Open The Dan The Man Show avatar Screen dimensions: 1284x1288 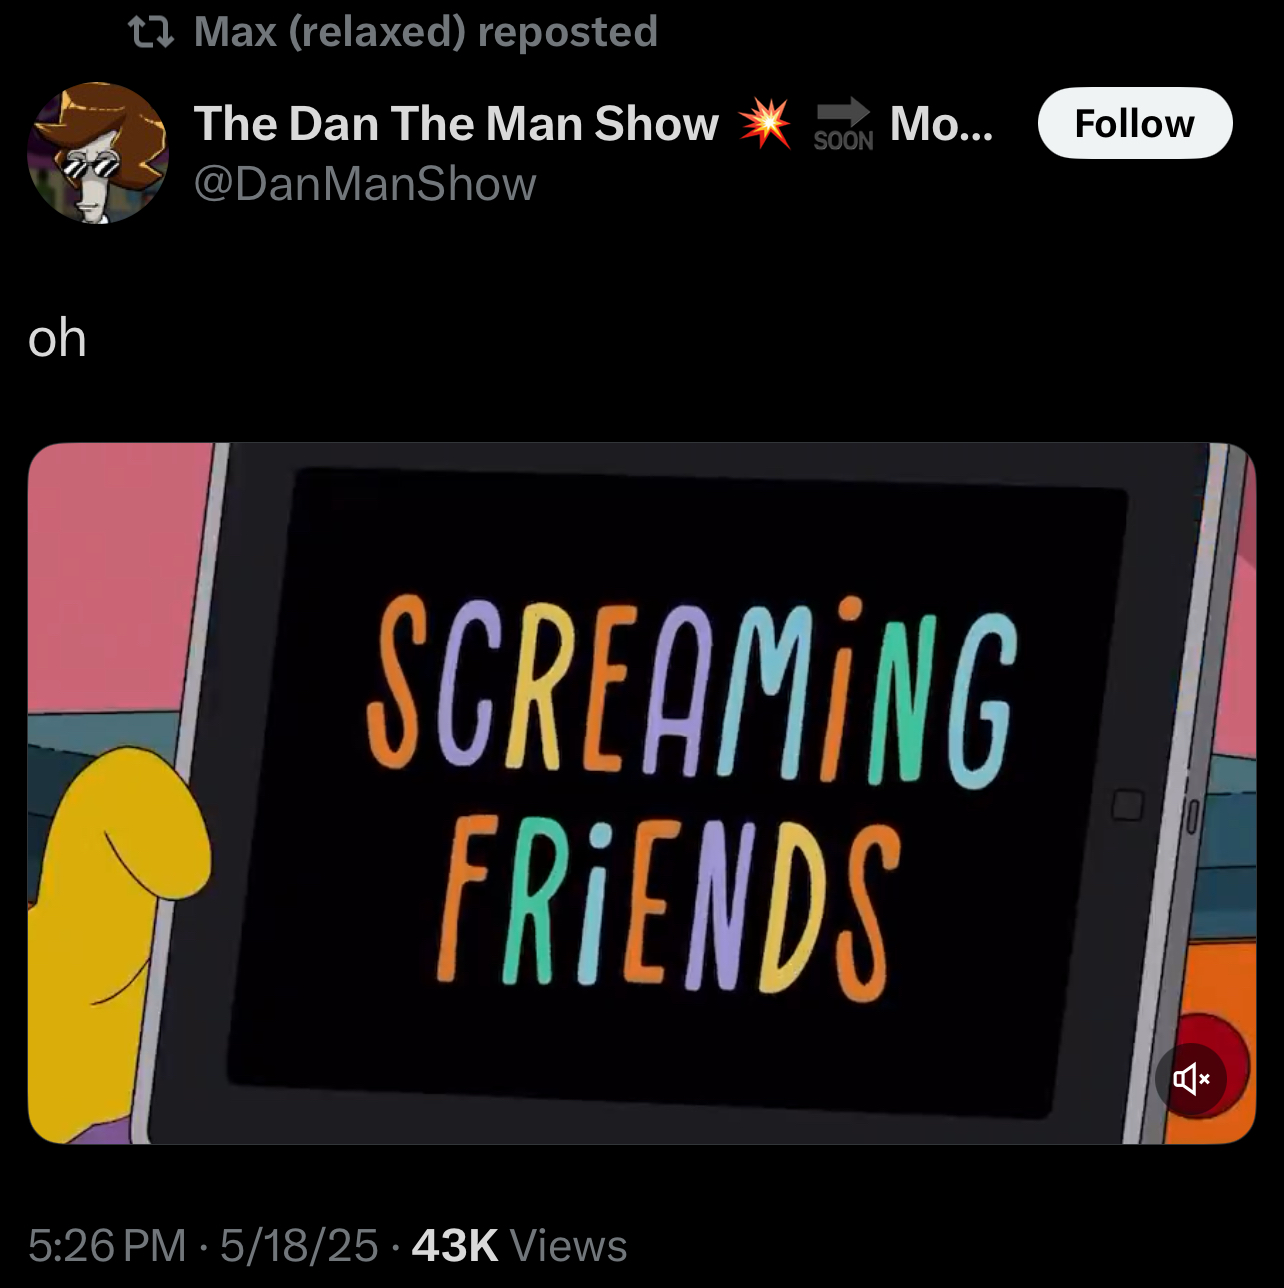coord(98,152)
